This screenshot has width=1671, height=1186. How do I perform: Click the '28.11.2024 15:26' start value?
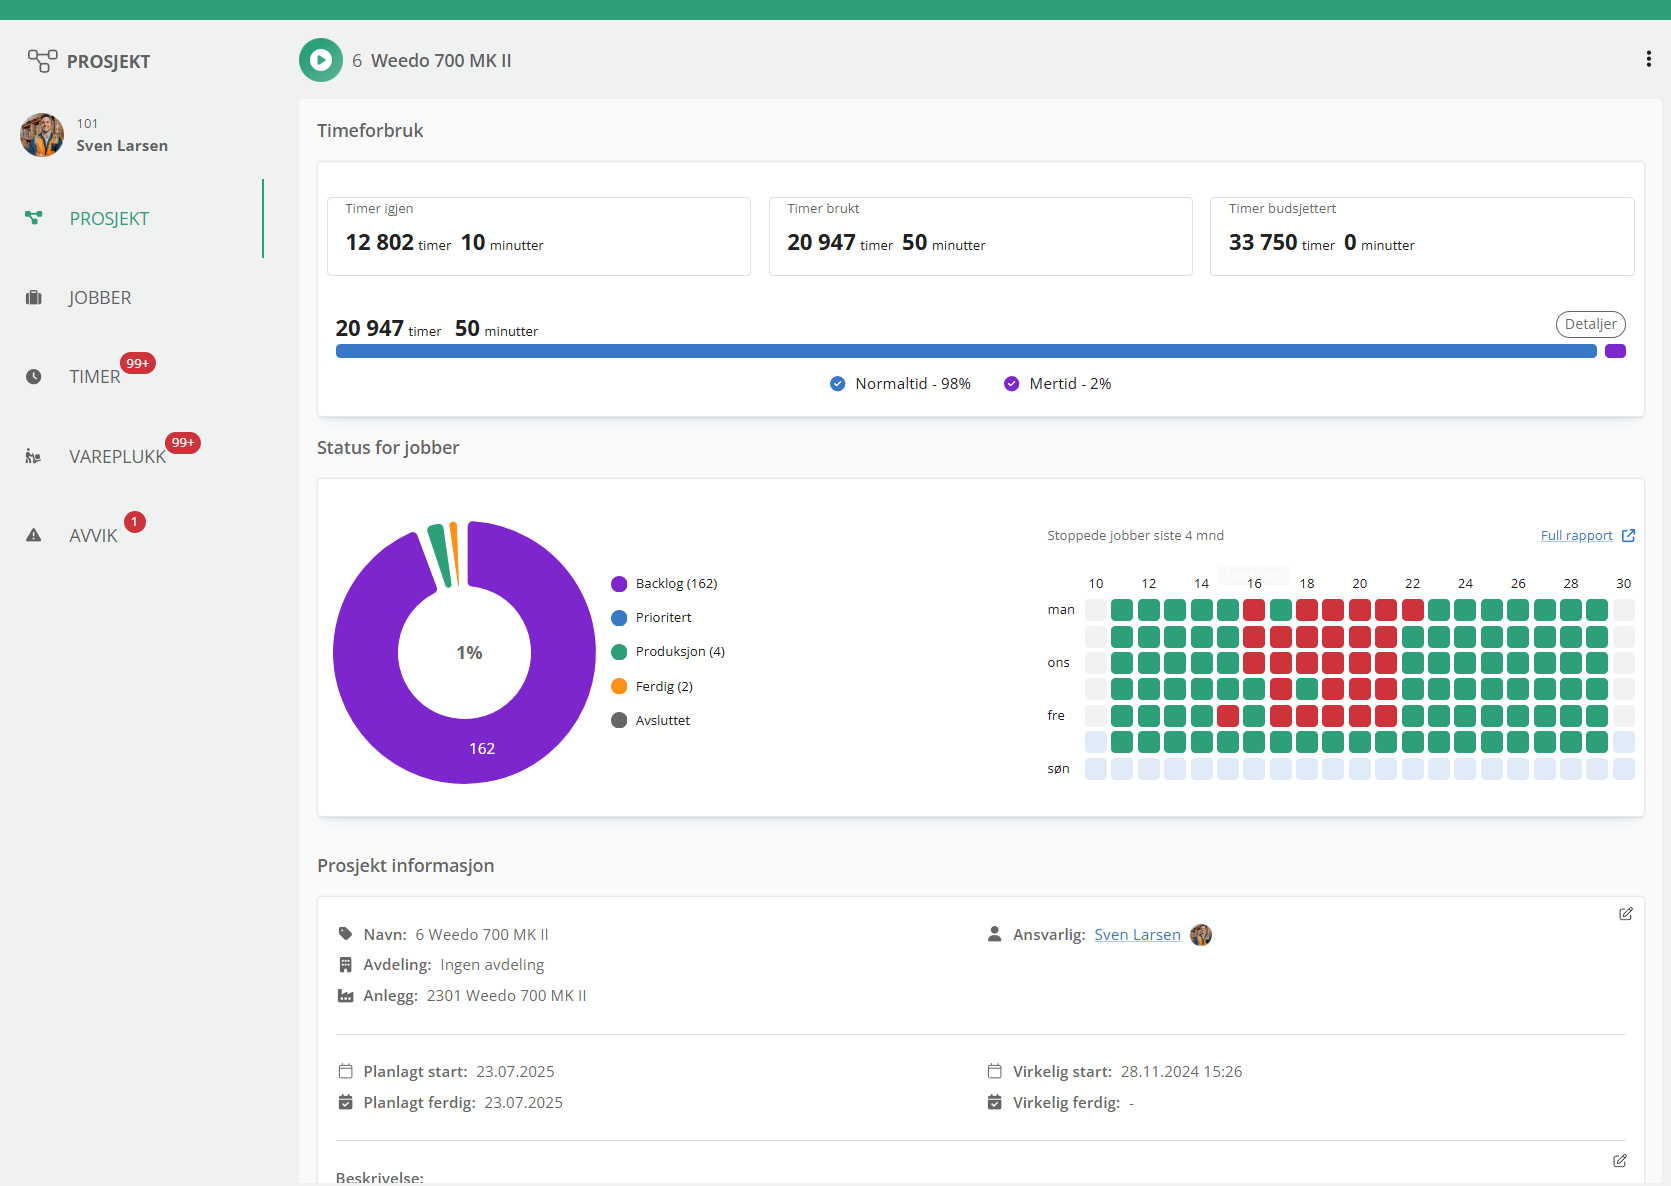(1181, 1072)
